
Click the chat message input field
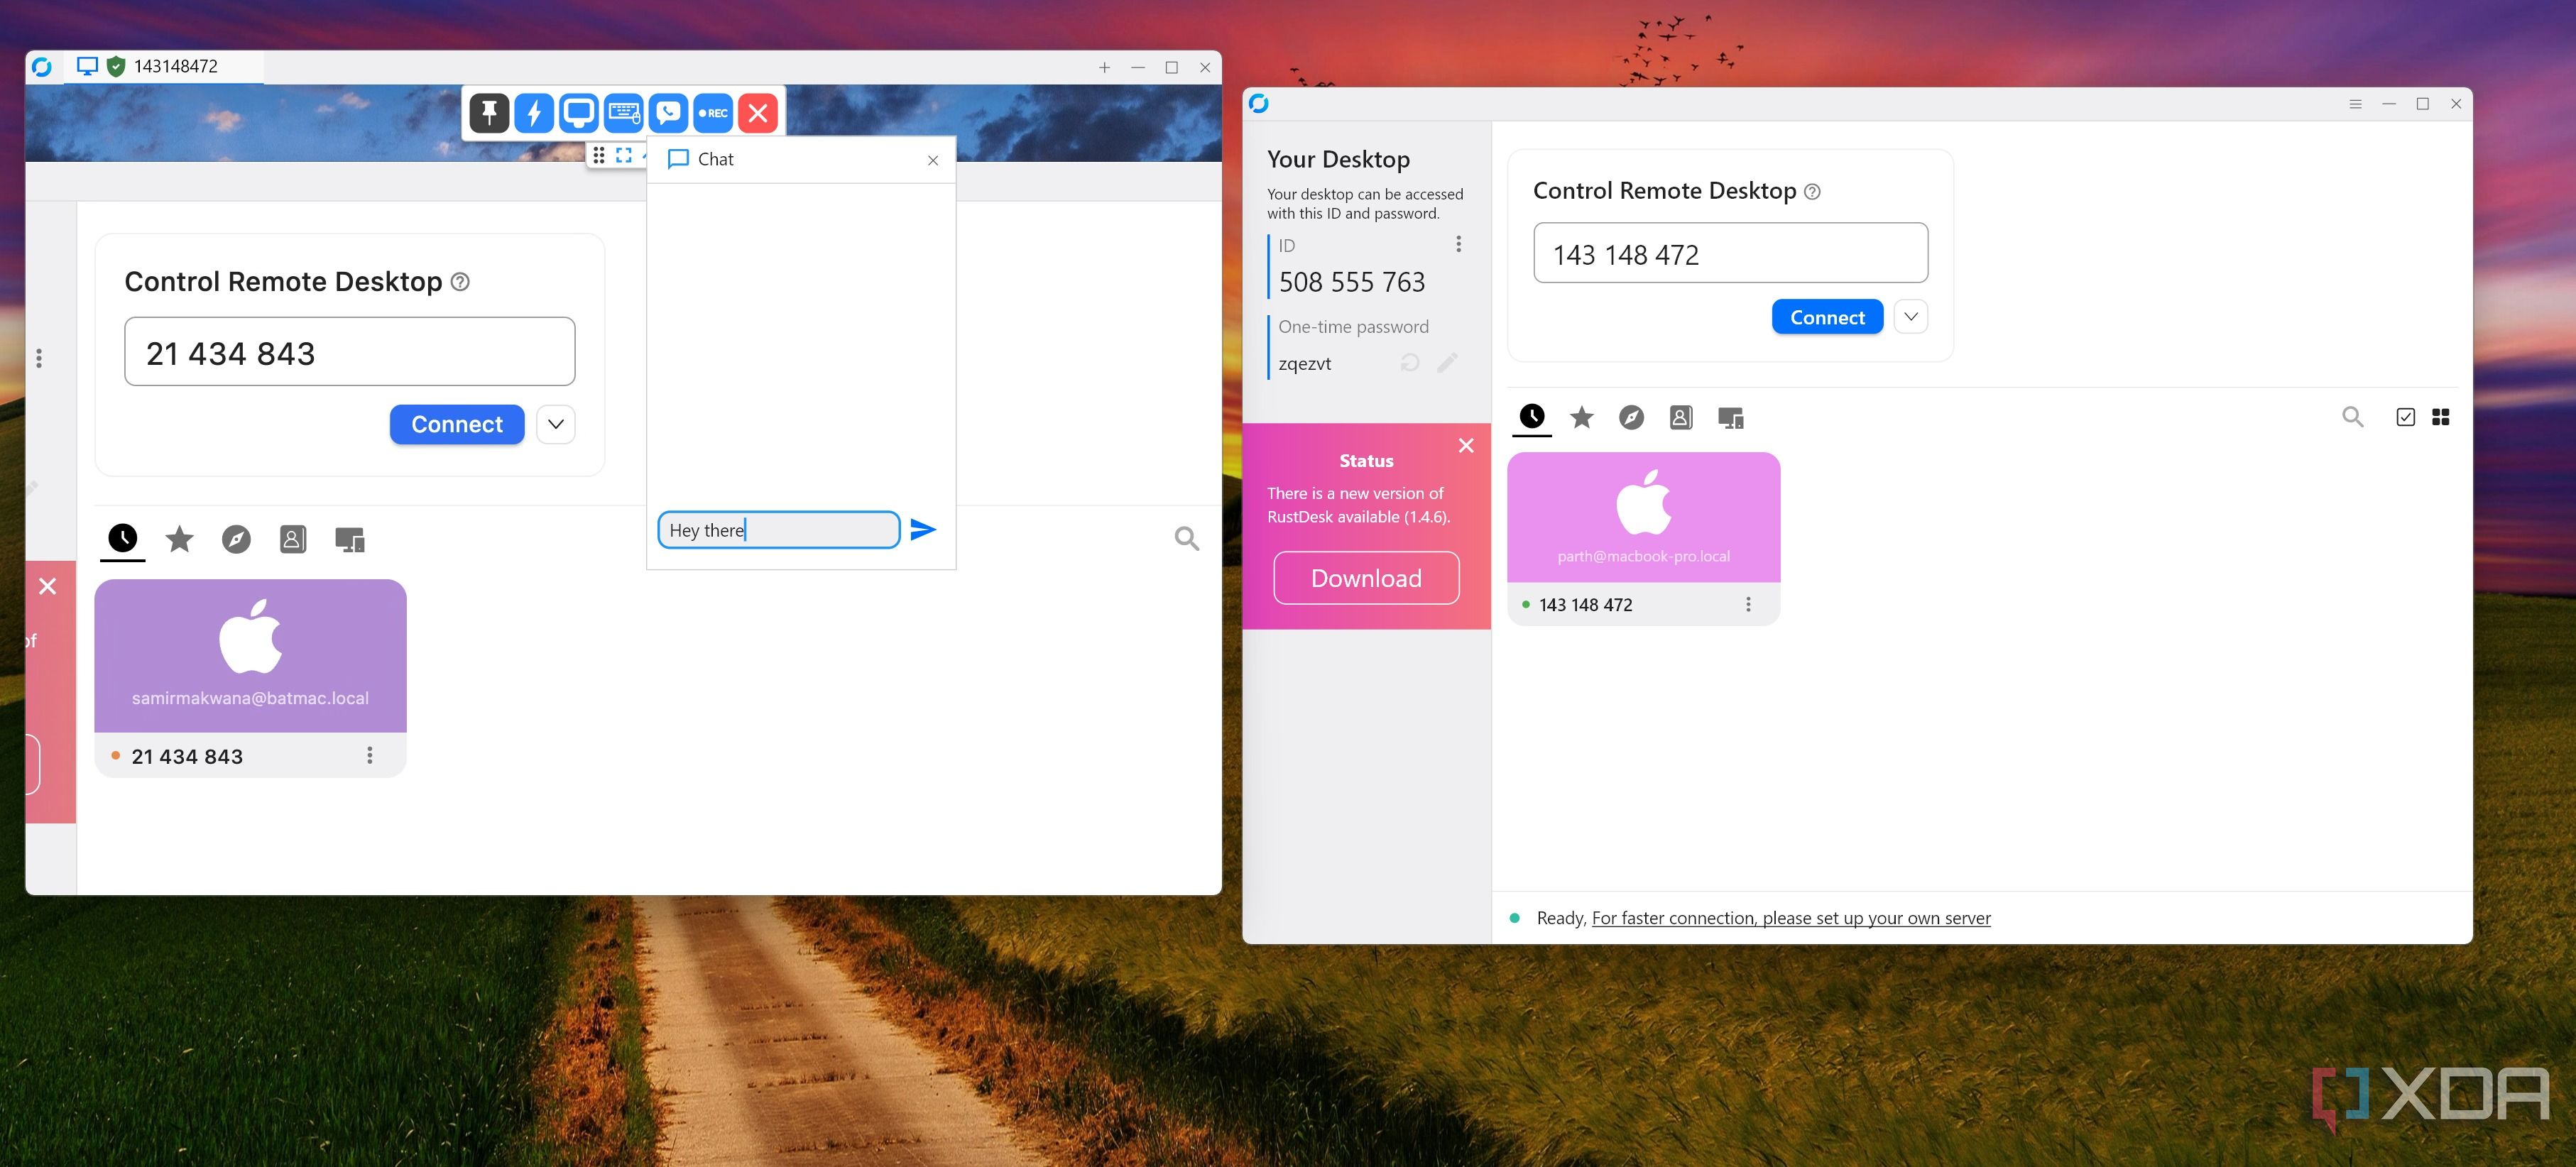tap(779, 530)
